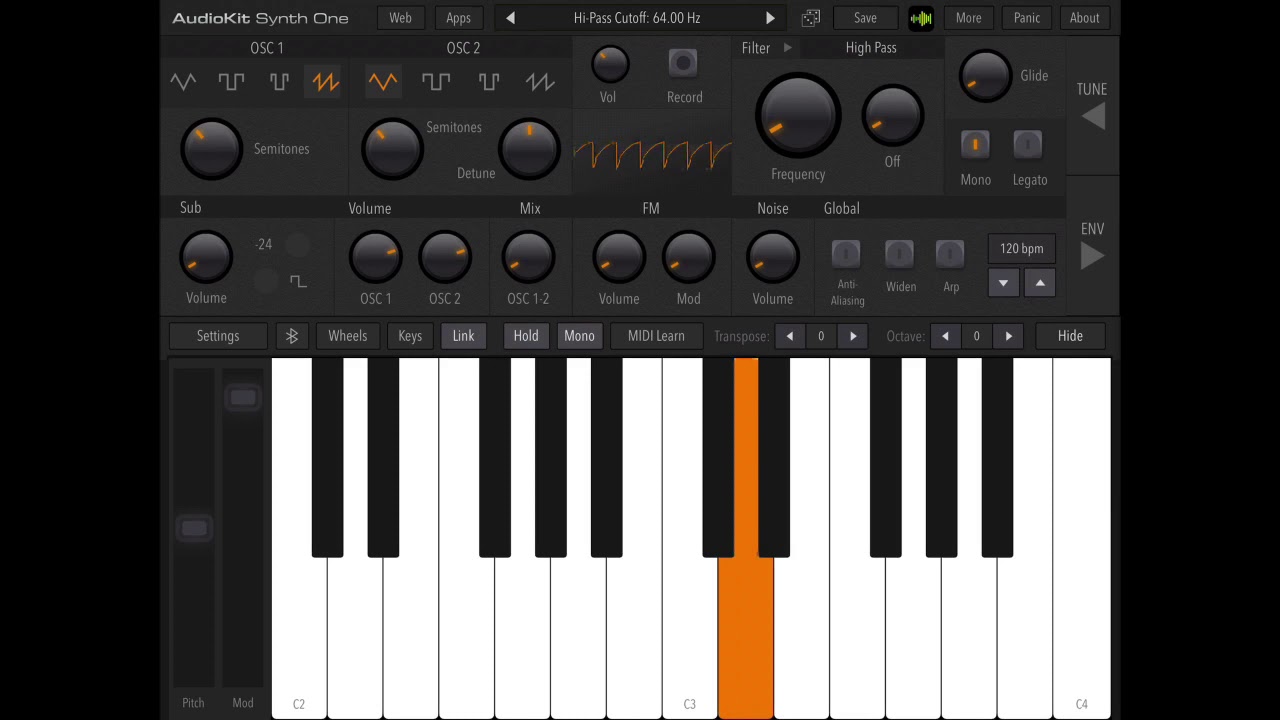Toggle the Mono switch near Glide
1280x720 pixels.
[x=975, y=145]
